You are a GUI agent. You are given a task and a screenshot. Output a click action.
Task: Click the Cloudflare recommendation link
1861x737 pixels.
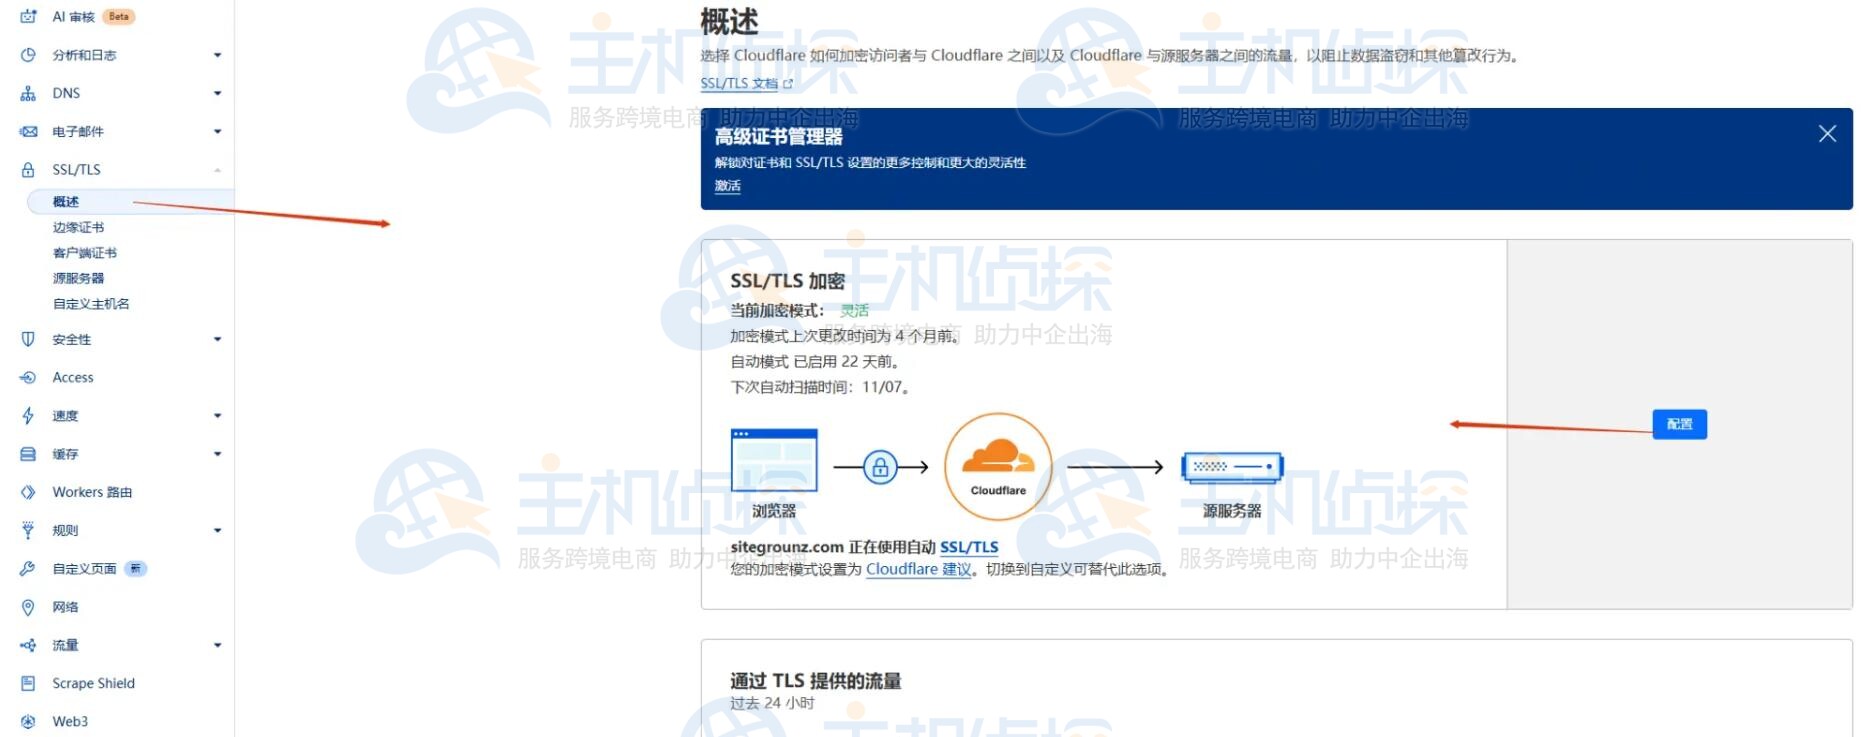click(918, 569)
